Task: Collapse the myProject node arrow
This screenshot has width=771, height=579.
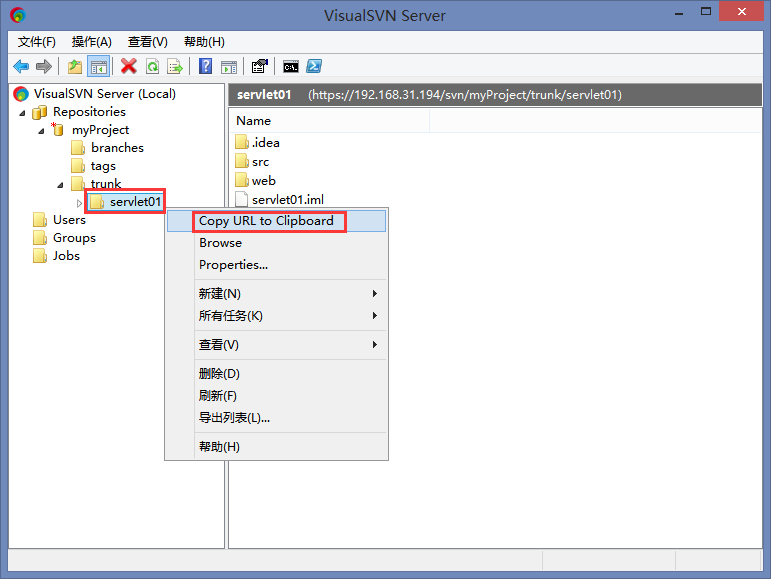Action: point(42,131)
